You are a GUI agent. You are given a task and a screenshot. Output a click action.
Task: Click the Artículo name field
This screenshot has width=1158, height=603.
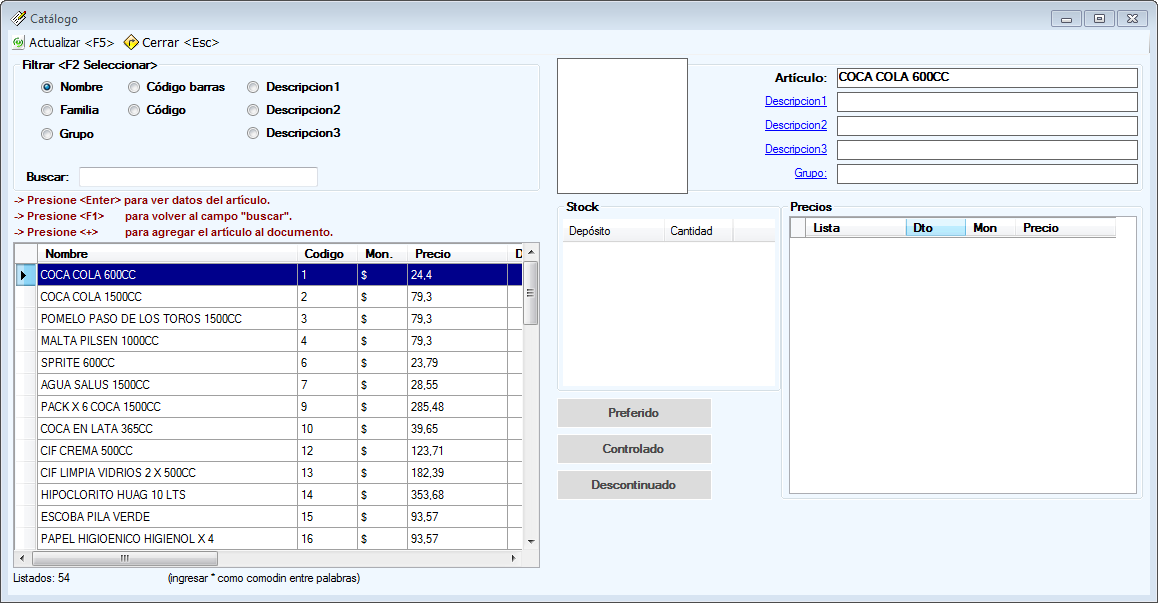[987, 78]
